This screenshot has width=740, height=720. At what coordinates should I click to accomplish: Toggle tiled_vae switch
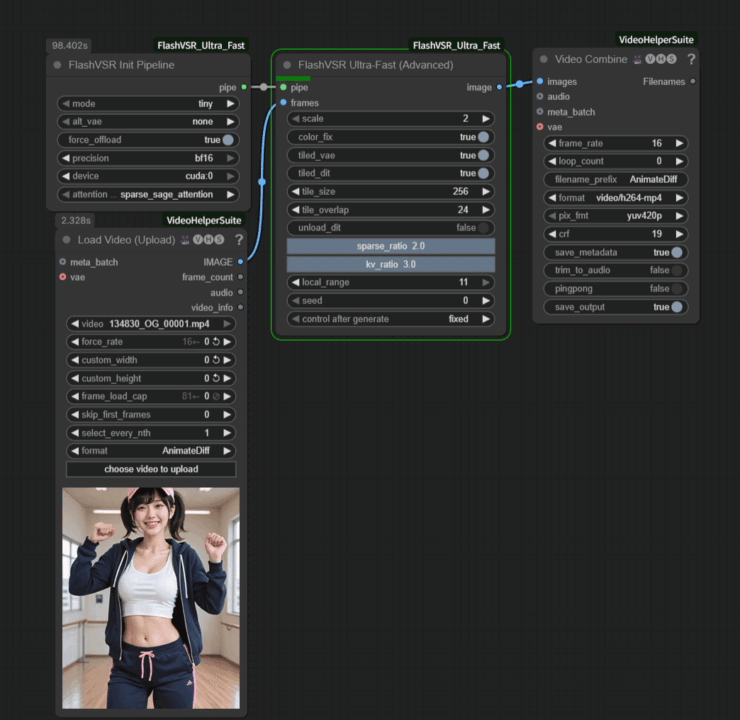click(483, 155)
